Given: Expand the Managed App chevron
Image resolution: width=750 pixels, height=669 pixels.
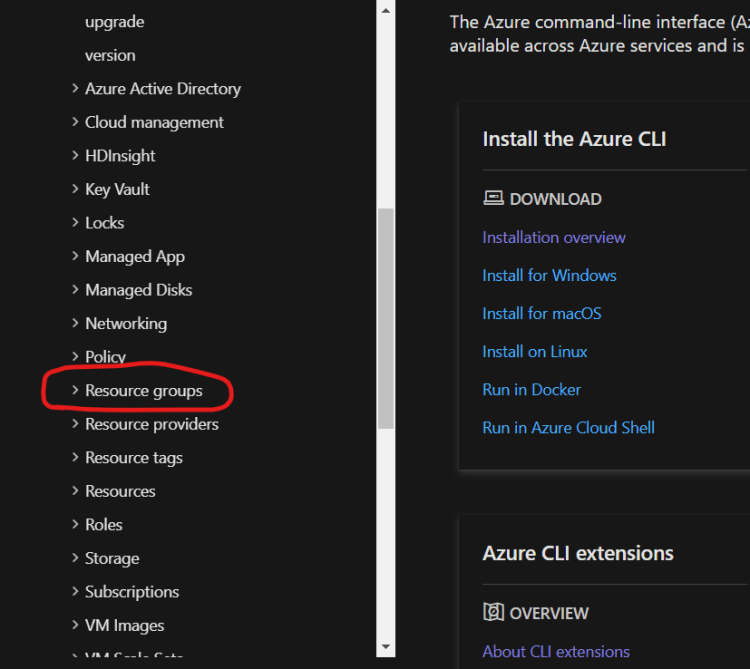Looking at the screenshot, I should 75,256.
